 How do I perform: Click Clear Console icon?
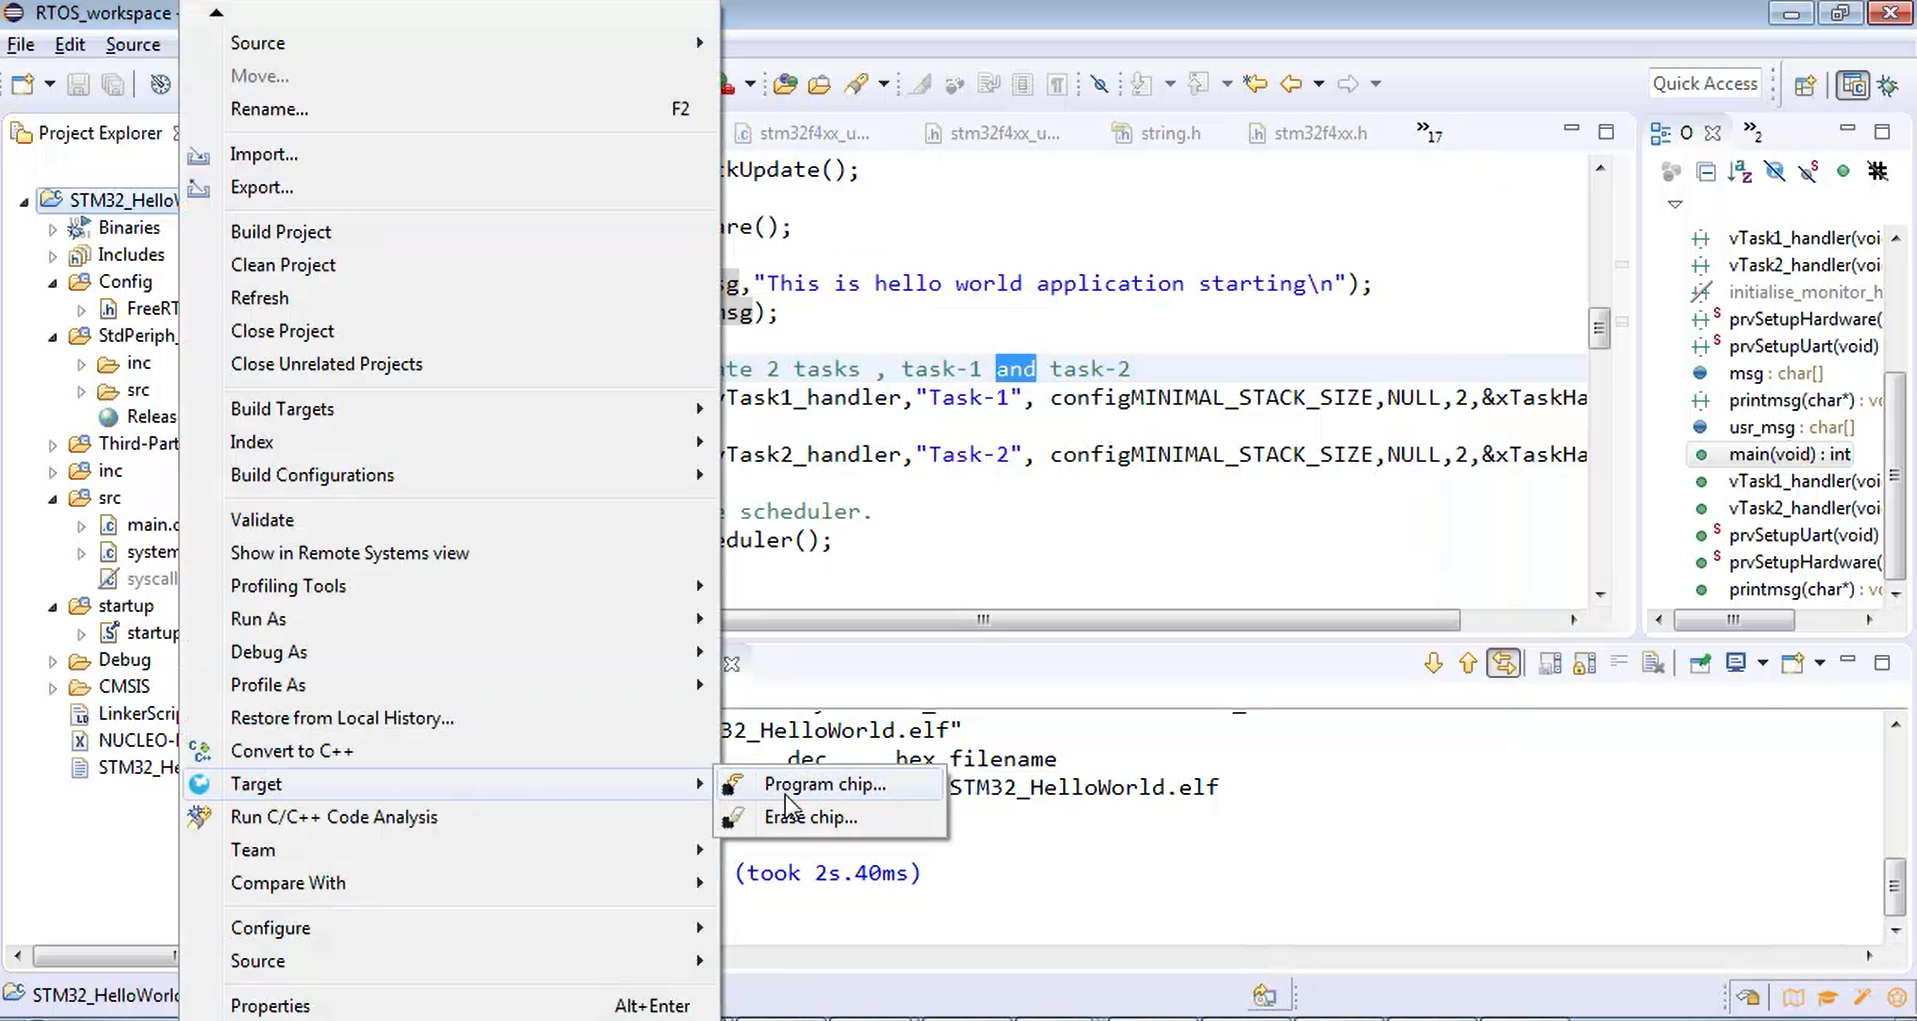pos(1653,663)
